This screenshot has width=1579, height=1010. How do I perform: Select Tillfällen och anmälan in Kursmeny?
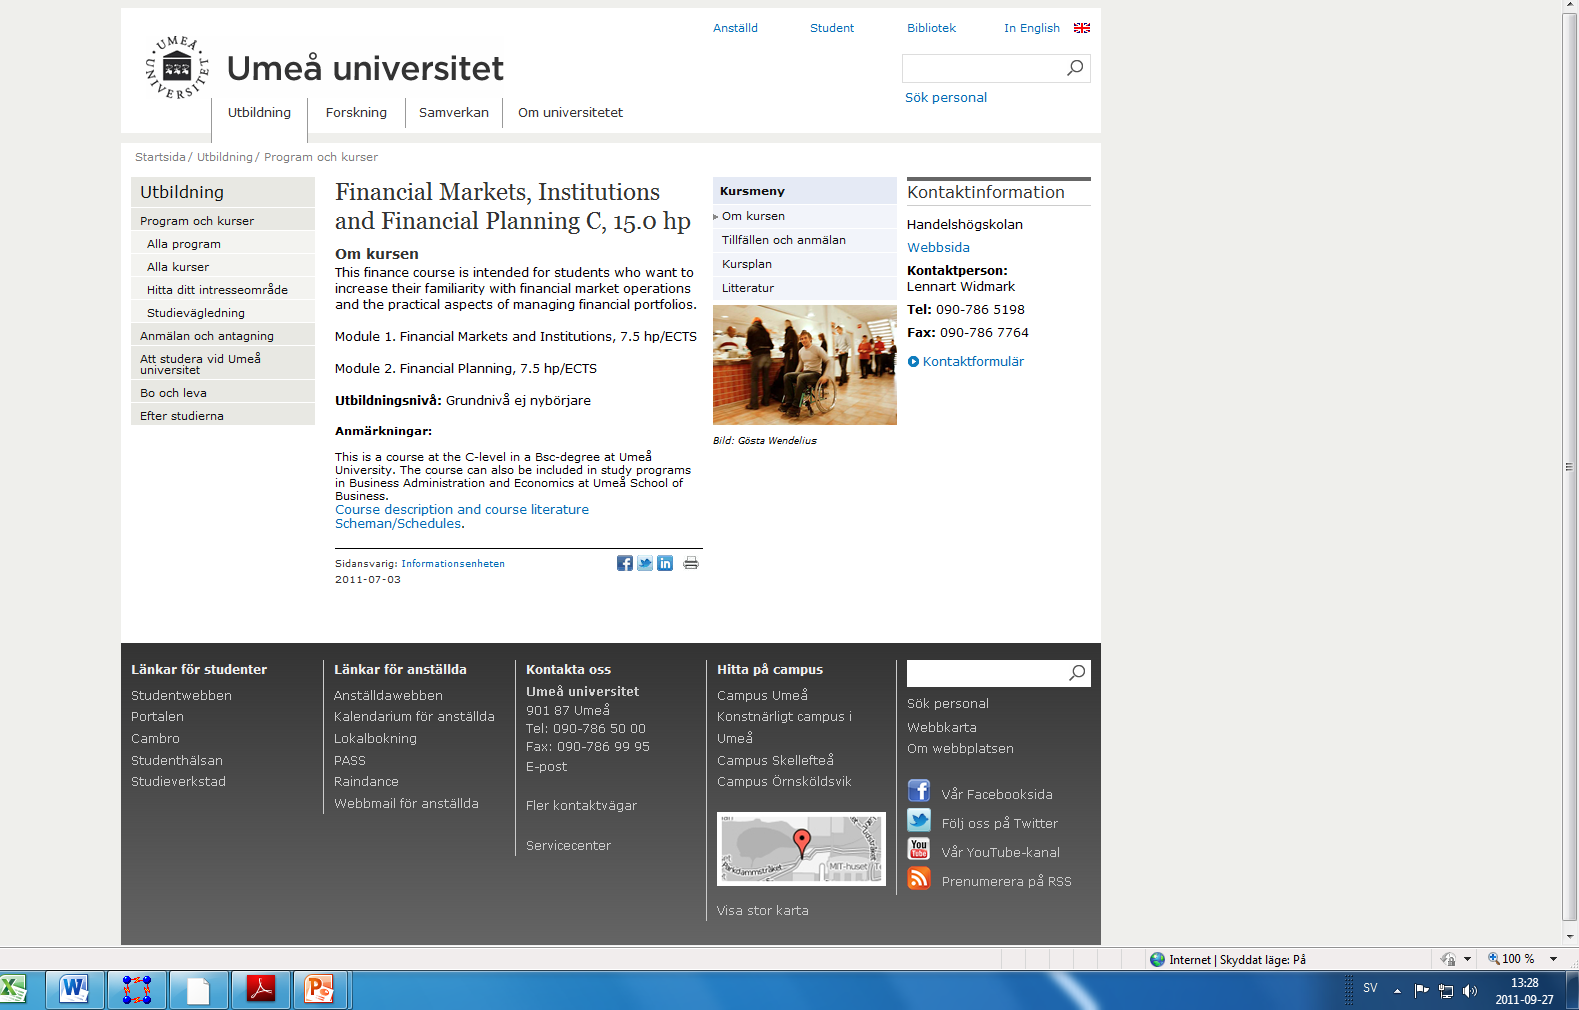point(804,240)
